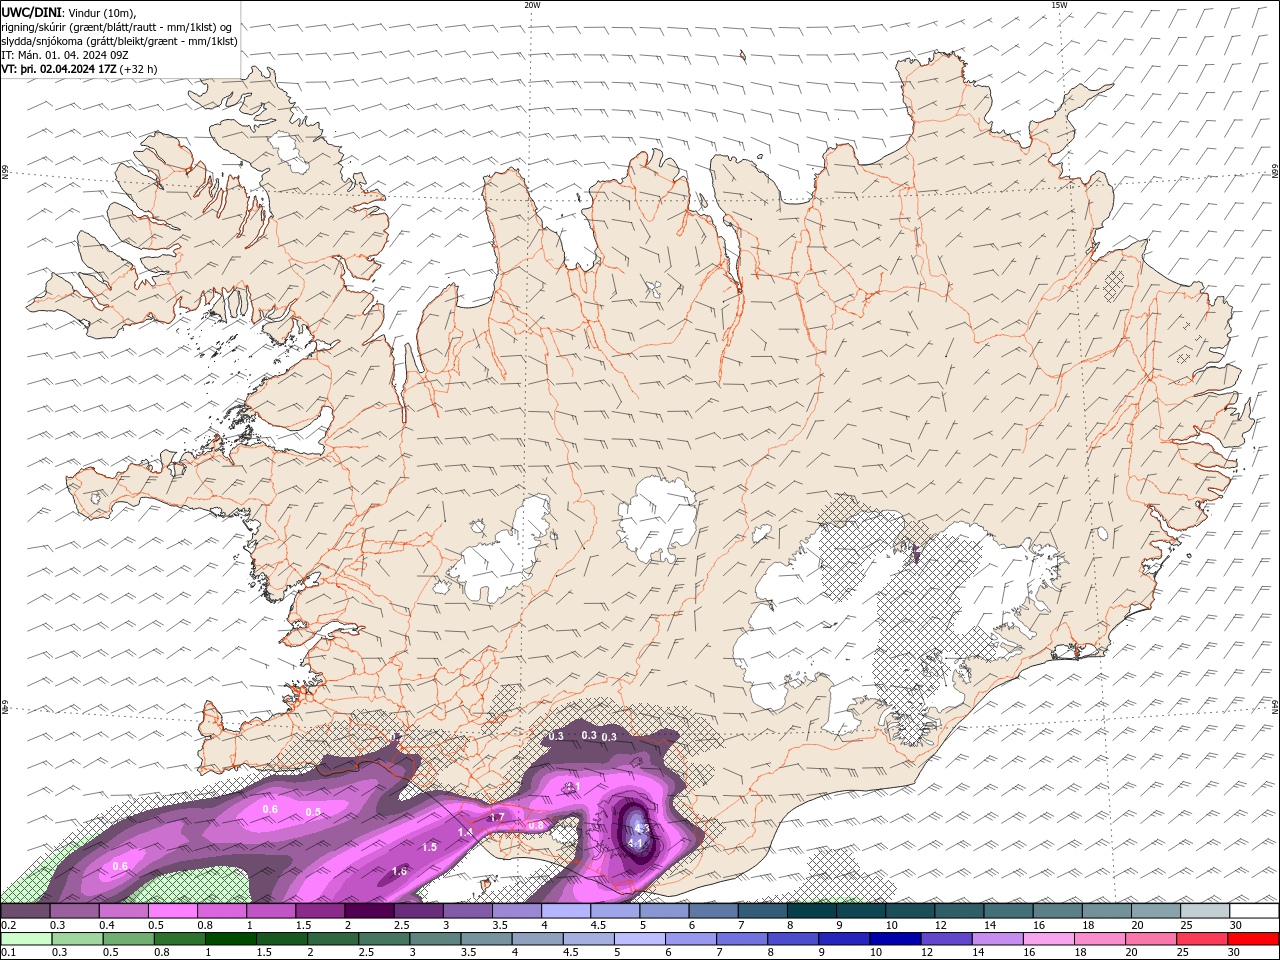1280x960 pixels.
Task: Select the pink snow swatch between 0.5 and 0.8
Action: point(172,911)
